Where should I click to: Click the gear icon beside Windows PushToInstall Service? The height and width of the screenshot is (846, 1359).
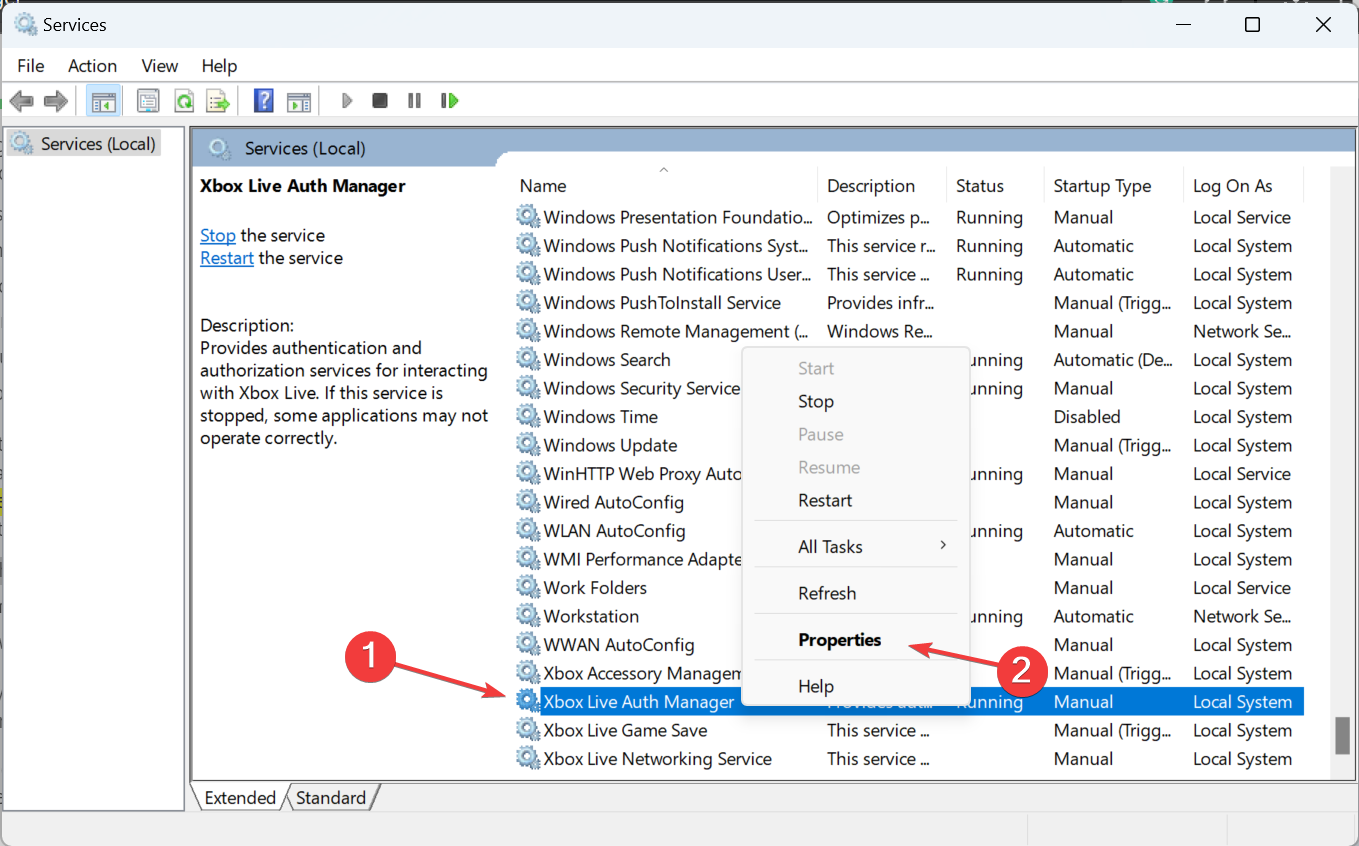tap(527, 302)
